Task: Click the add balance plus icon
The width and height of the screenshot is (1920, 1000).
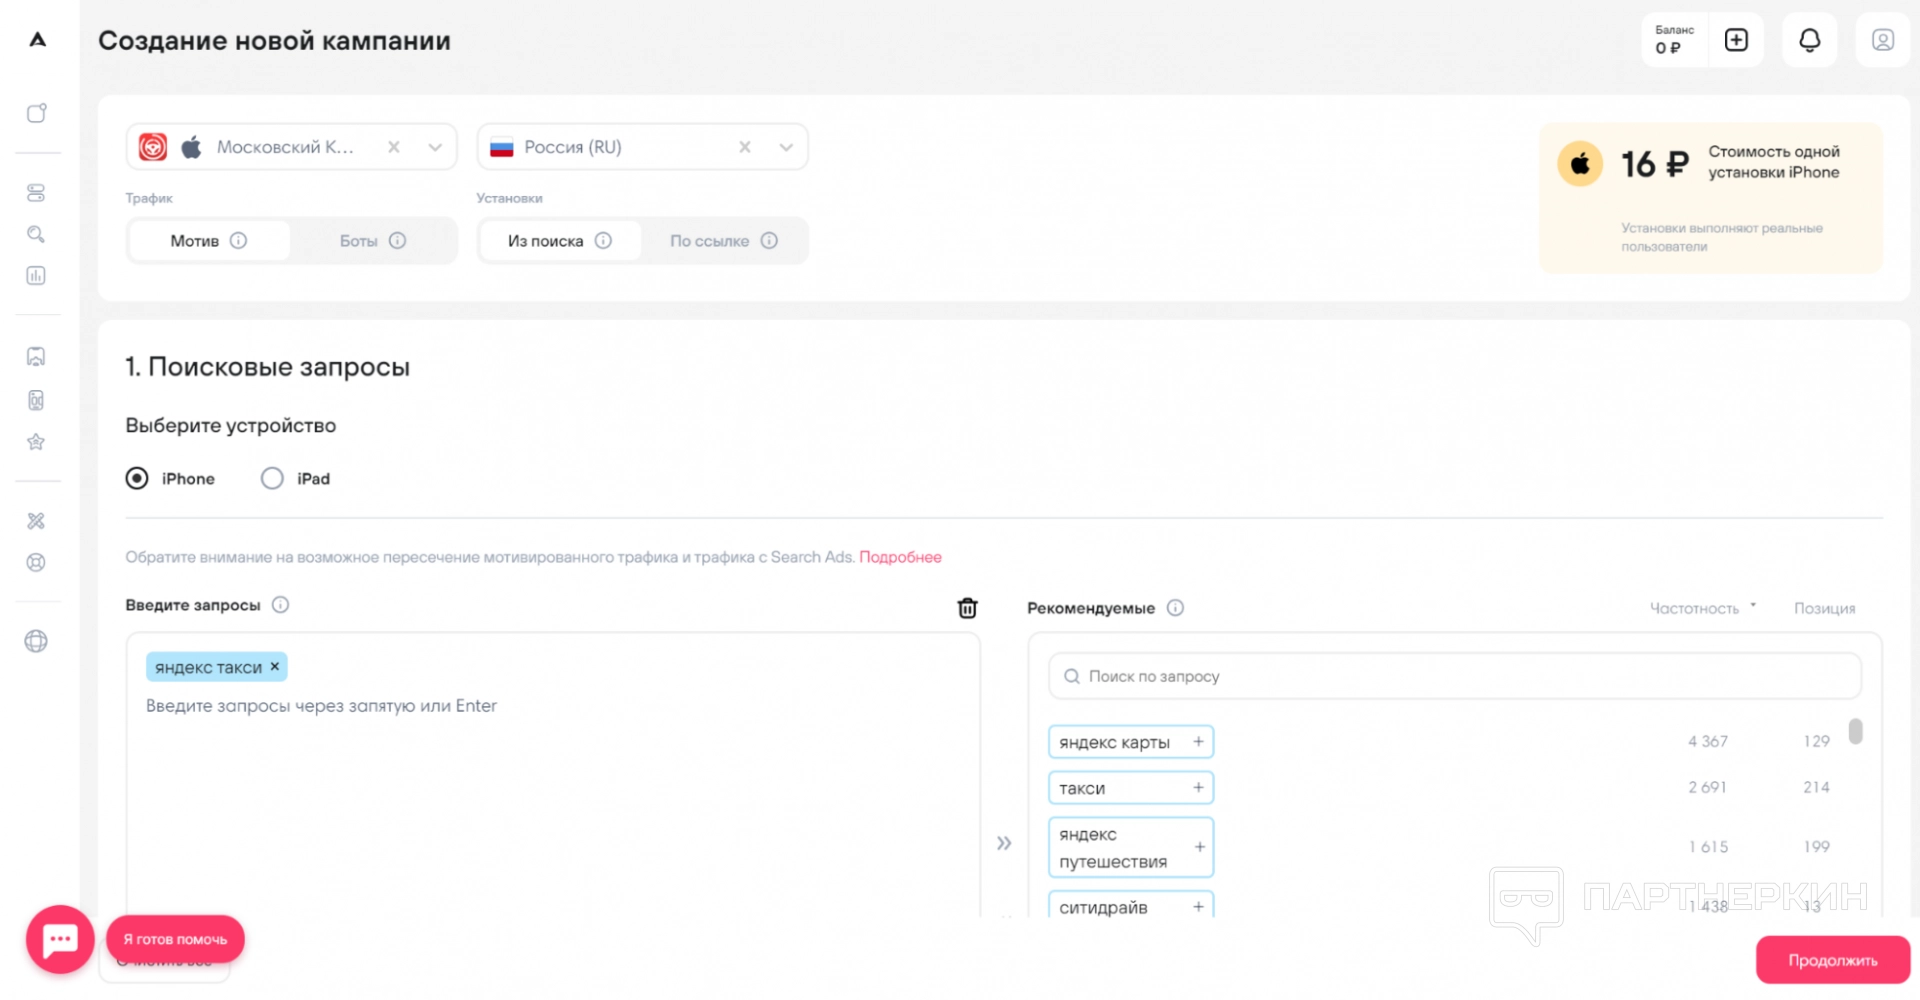Action: tap(1736, 40)
